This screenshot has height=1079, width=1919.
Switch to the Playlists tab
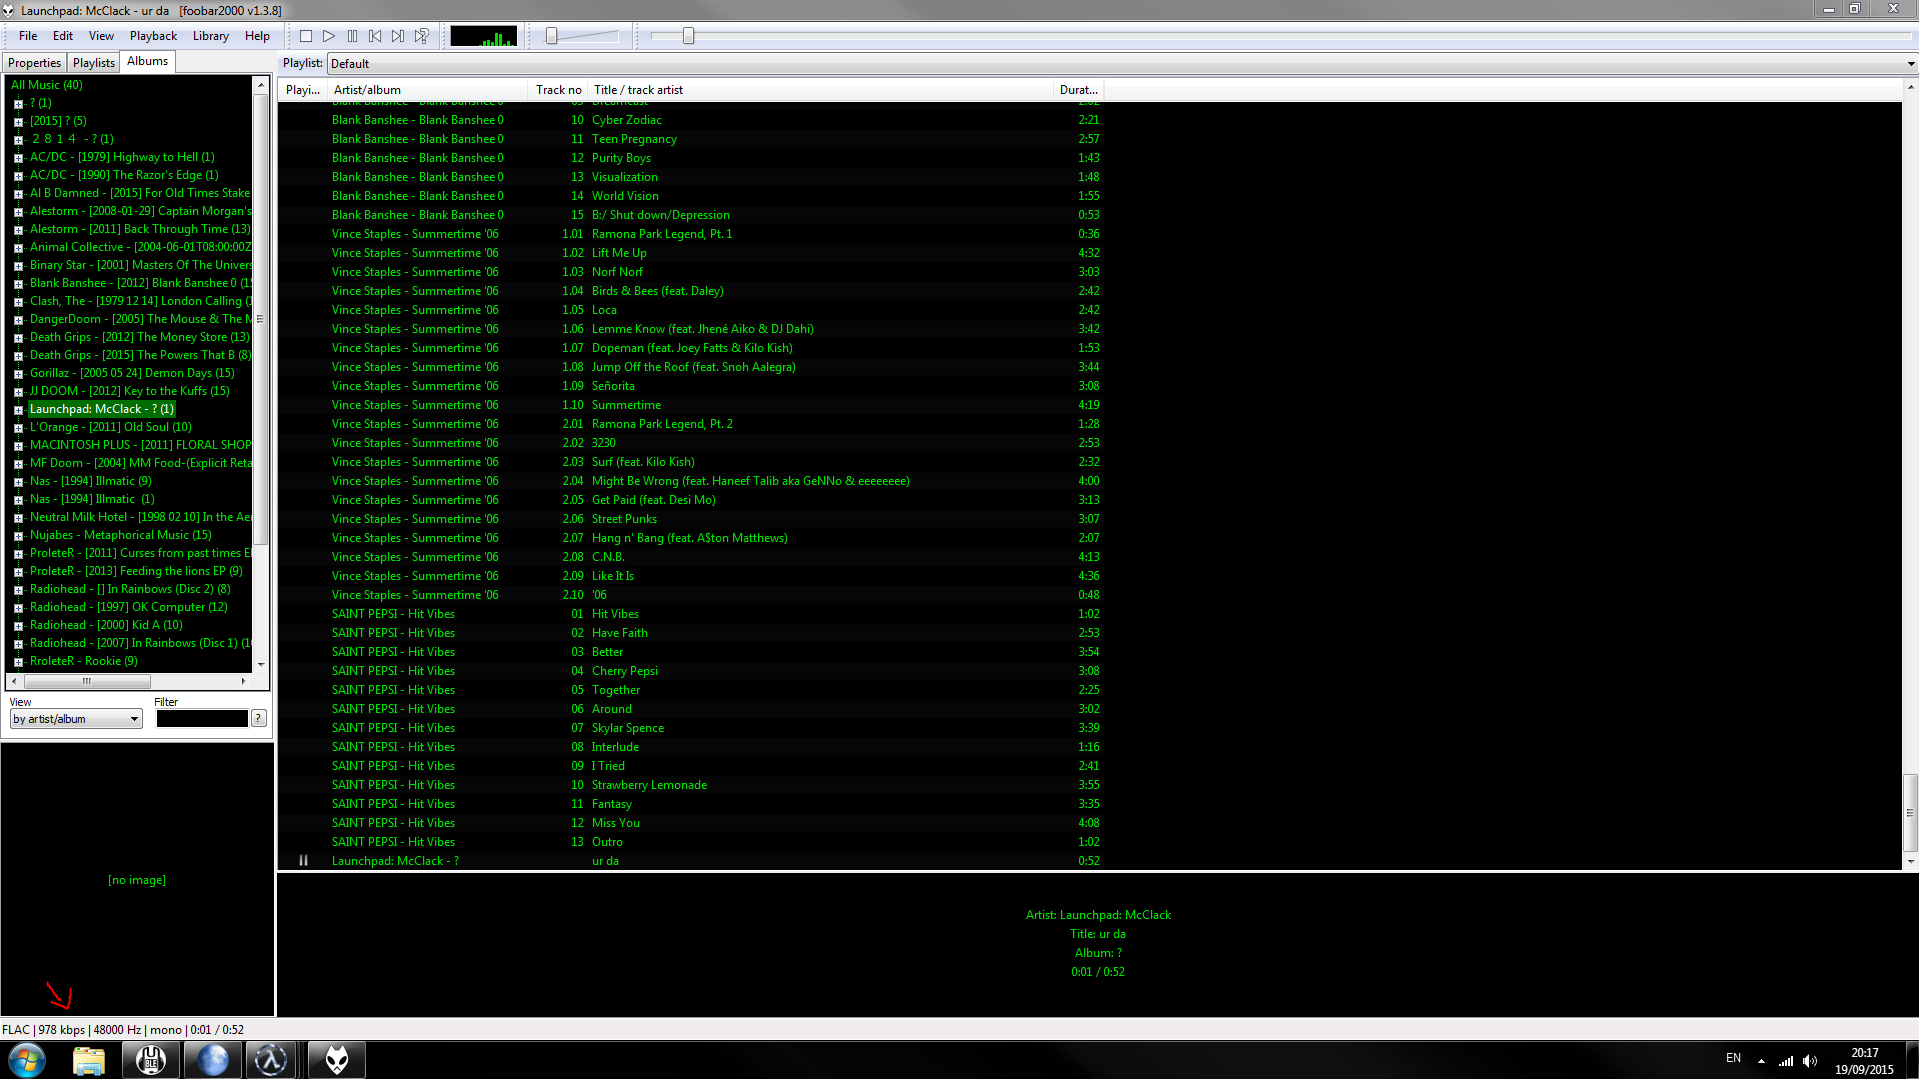(x=94, y=63)
